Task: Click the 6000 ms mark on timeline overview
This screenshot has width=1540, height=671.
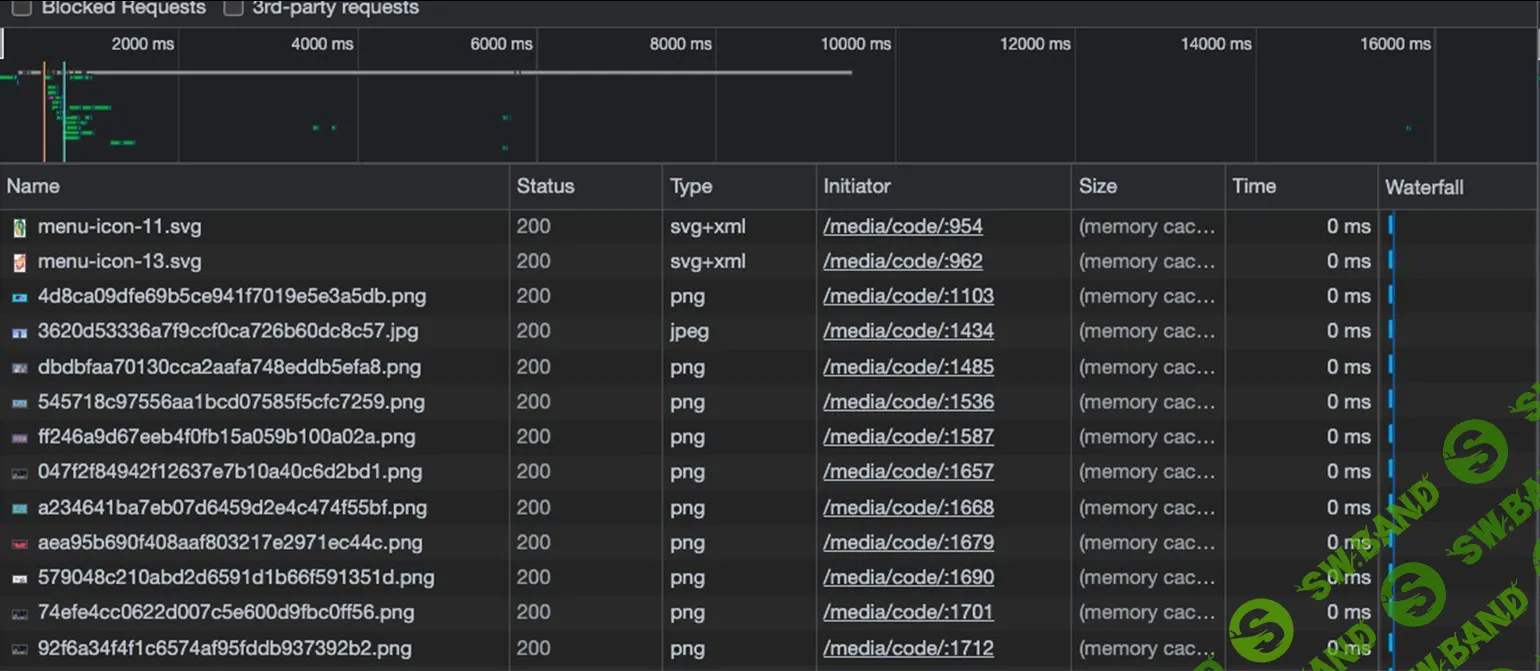Action: (x=501, y=44)
